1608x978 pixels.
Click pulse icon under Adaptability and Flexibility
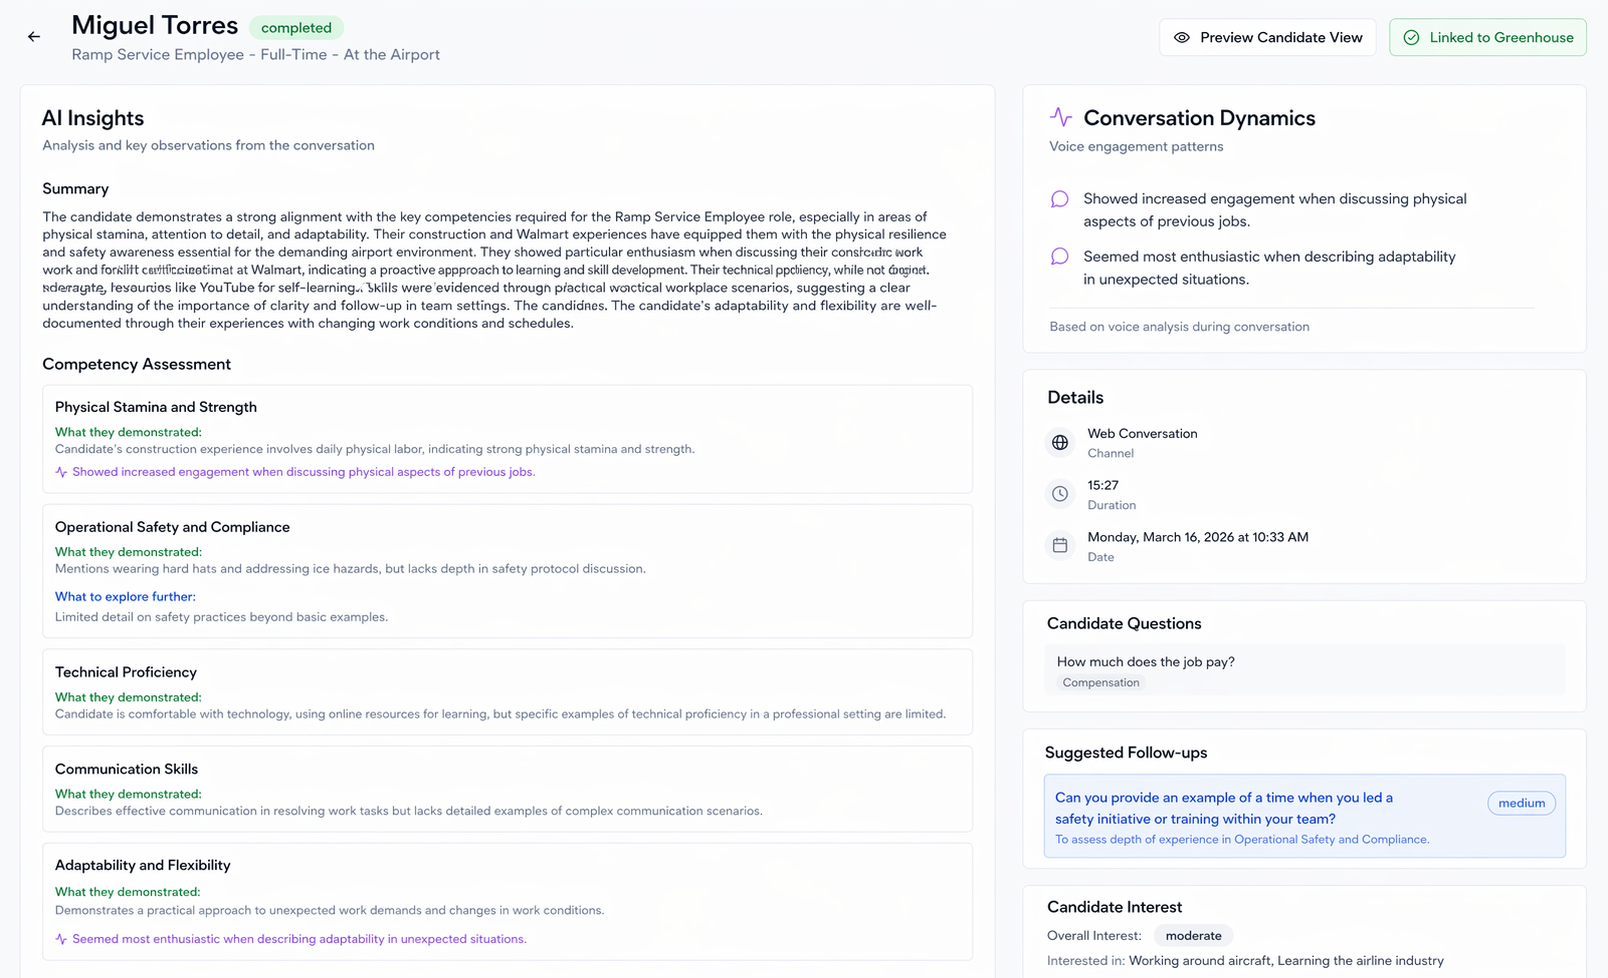[61, 939]
